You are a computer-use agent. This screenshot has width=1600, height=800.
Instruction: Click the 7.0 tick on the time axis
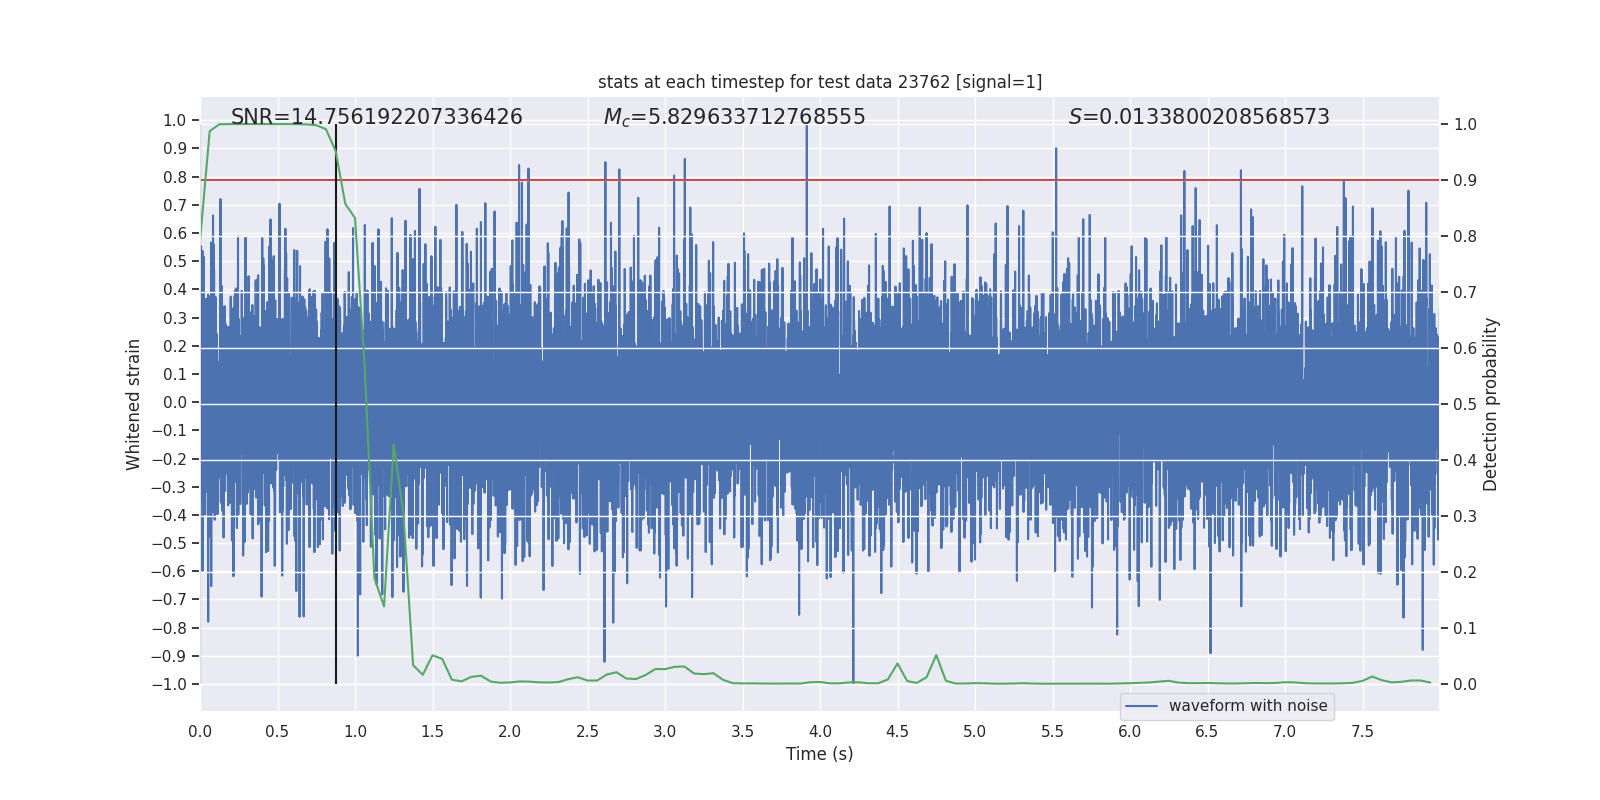(x=1285, y=731)
